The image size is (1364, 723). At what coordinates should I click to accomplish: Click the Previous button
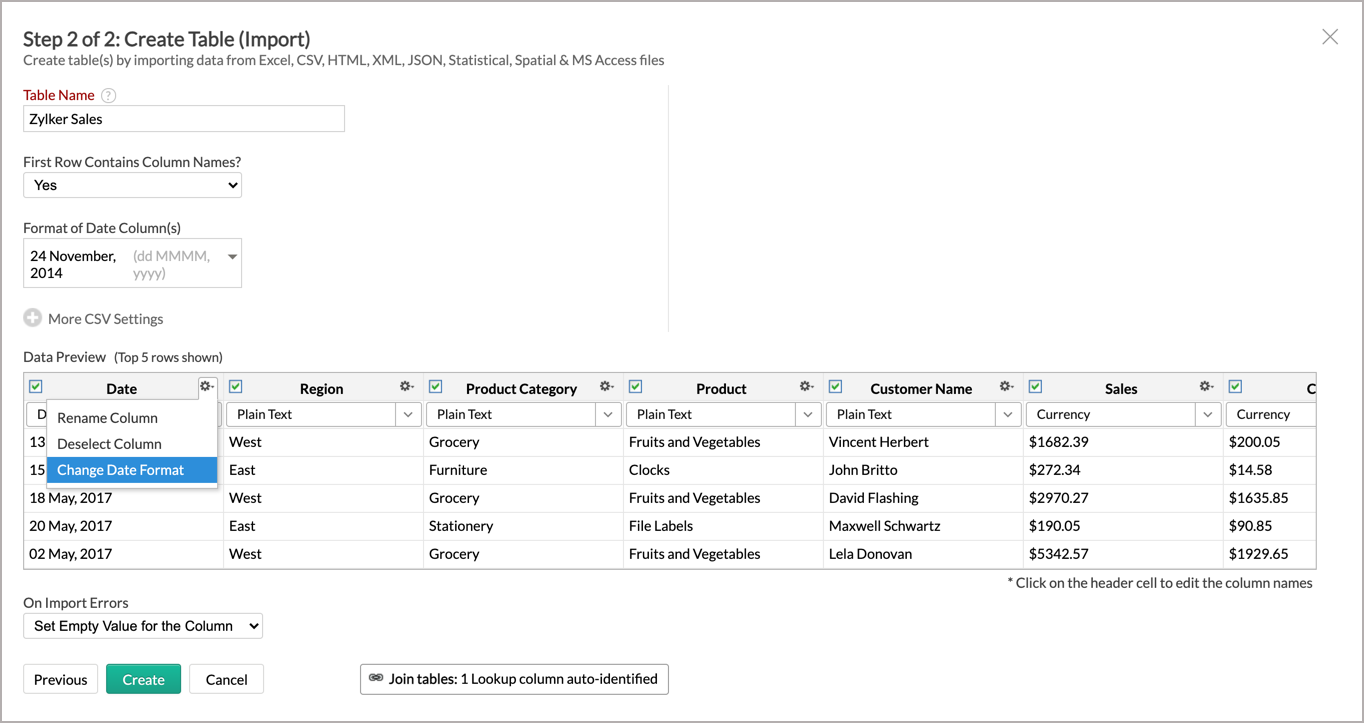click(61, 679)
